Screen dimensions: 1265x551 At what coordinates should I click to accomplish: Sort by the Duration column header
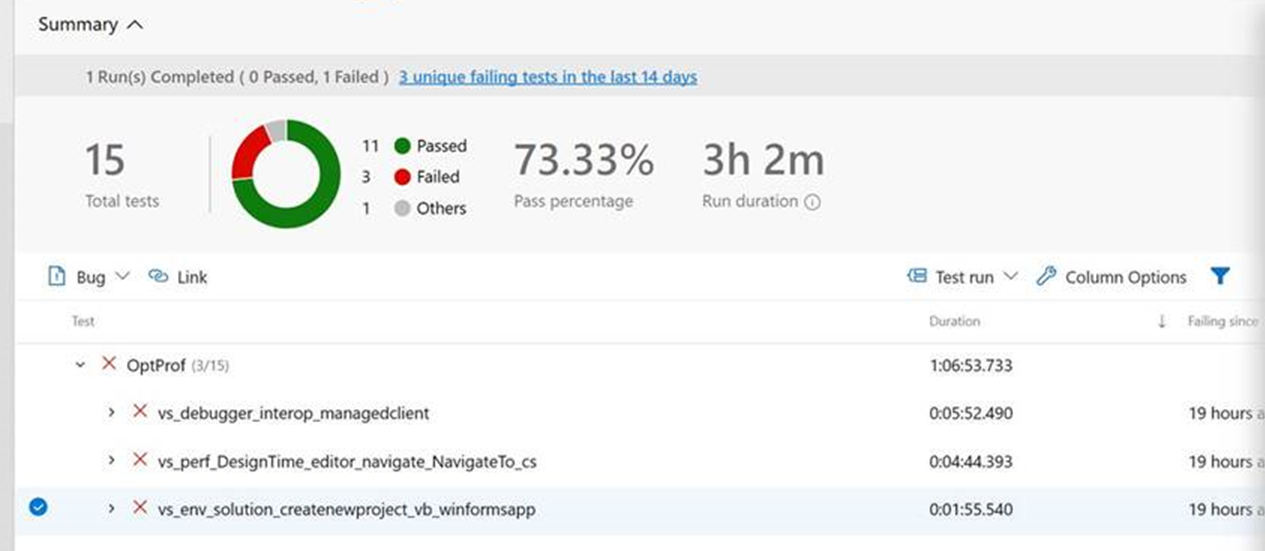[x=954, y=321]
